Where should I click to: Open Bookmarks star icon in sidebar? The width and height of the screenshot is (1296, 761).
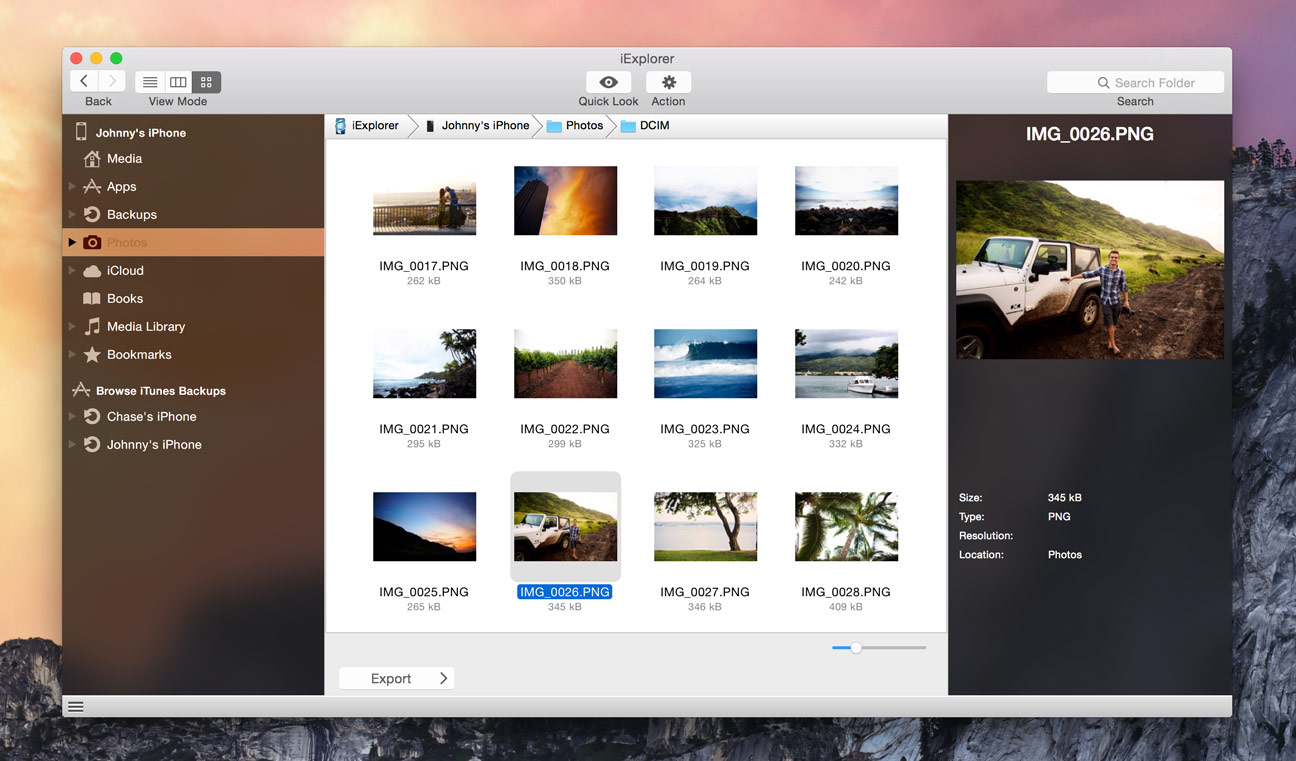point(92,355)
